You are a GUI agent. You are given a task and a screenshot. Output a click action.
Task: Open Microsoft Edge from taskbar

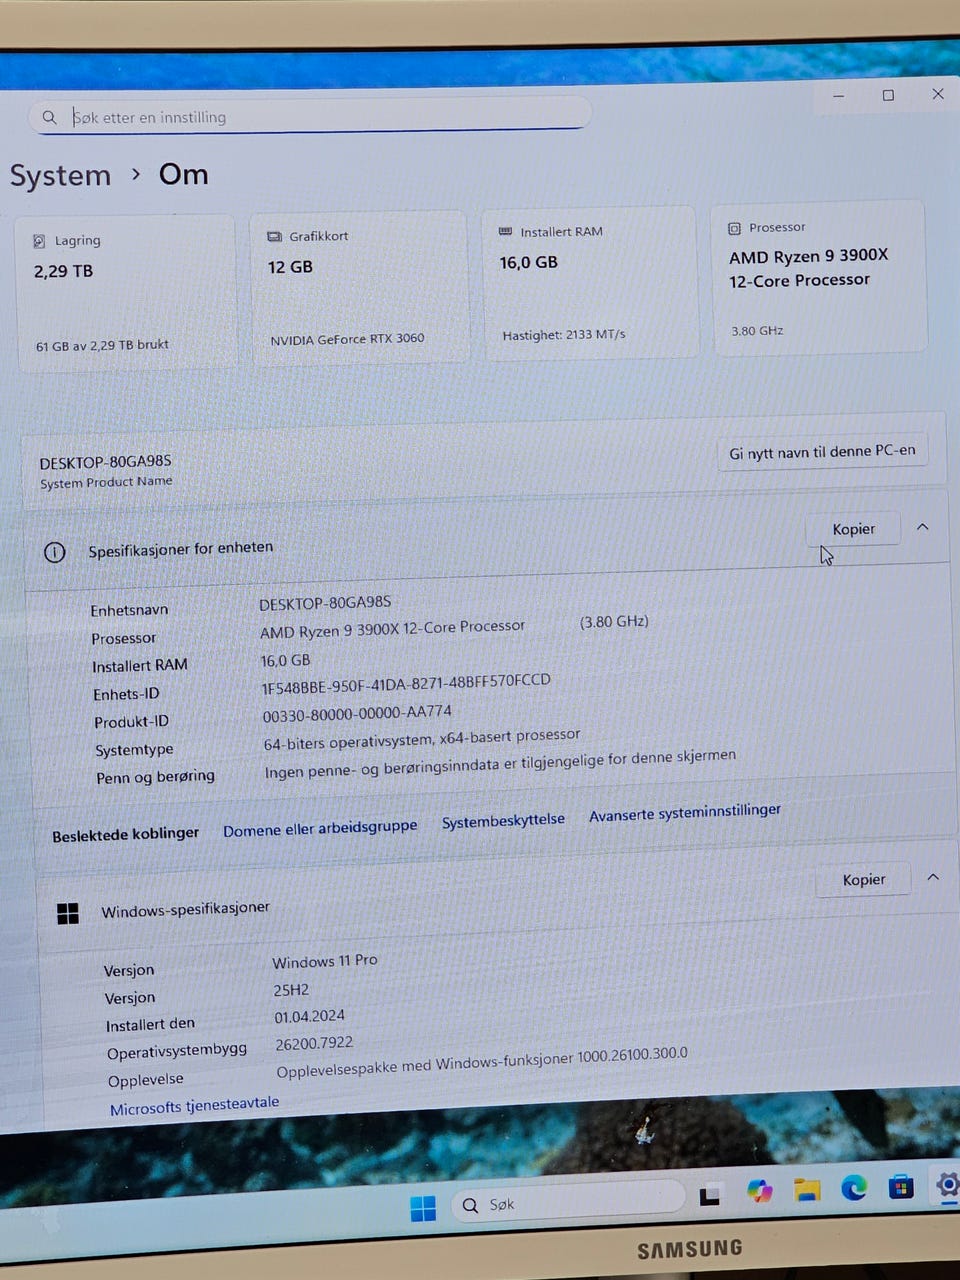point(854,1188)
